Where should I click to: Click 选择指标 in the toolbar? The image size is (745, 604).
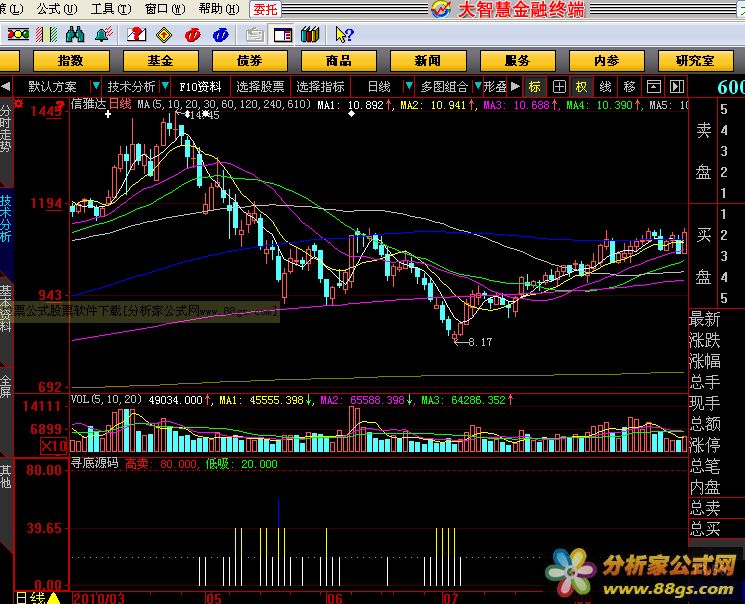320,86
